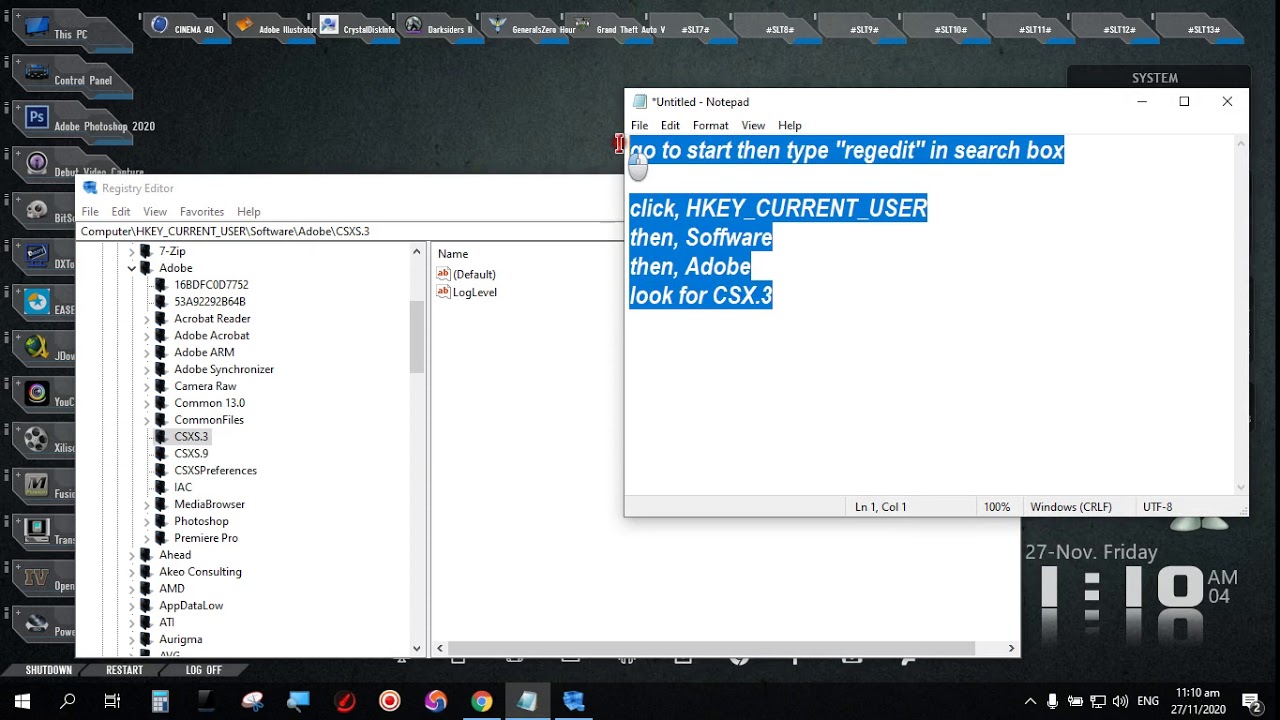
Task: Open the CrystalDiskInfo dock shortcut
Action: (x=356, y=27)
